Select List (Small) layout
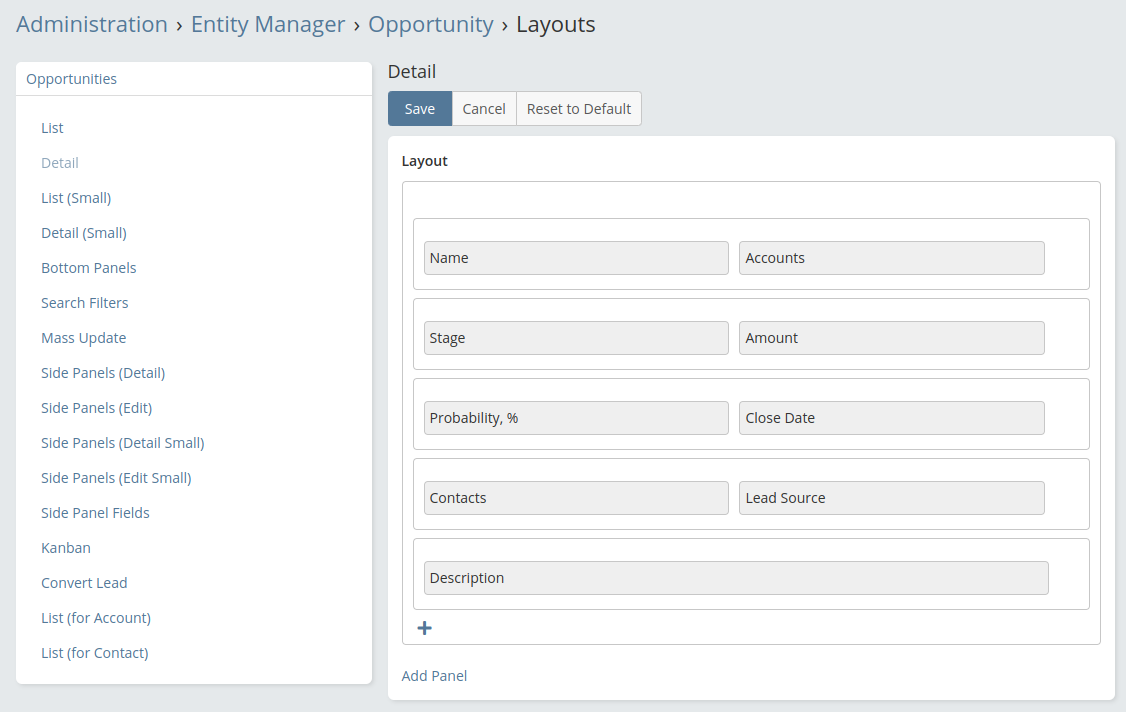The width and height of the screenshot is (1126, 712). [x=76, y=198]
